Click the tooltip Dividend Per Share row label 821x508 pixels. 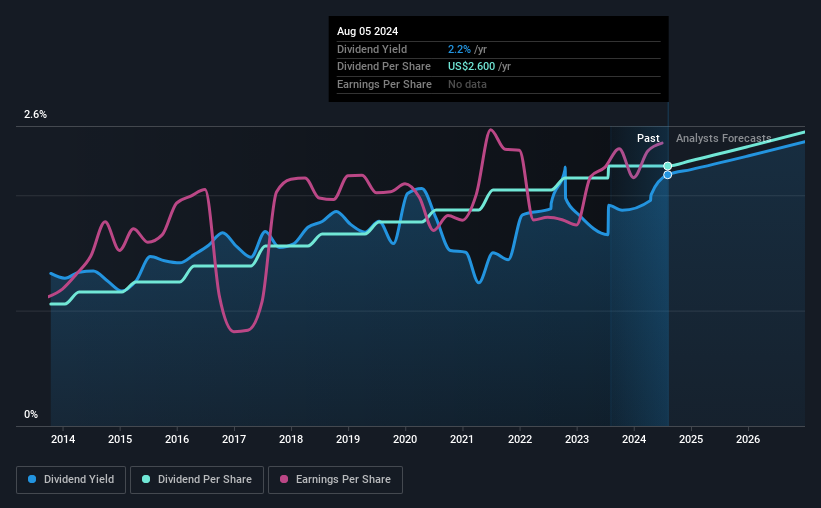384,67
